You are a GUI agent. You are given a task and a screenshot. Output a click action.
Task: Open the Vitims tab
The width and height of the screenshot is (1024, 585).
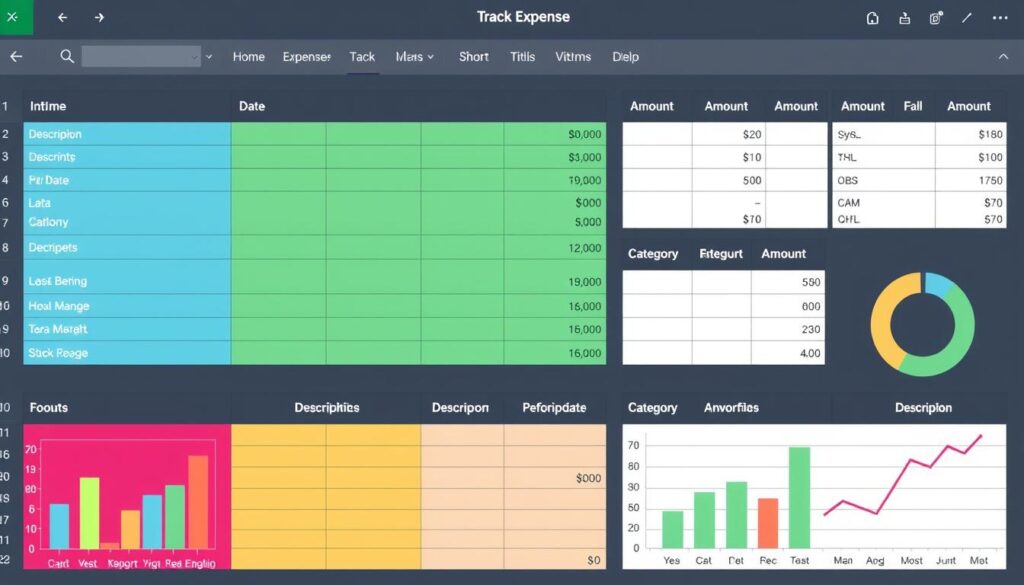pyautogui.click(x=573, y=57)
